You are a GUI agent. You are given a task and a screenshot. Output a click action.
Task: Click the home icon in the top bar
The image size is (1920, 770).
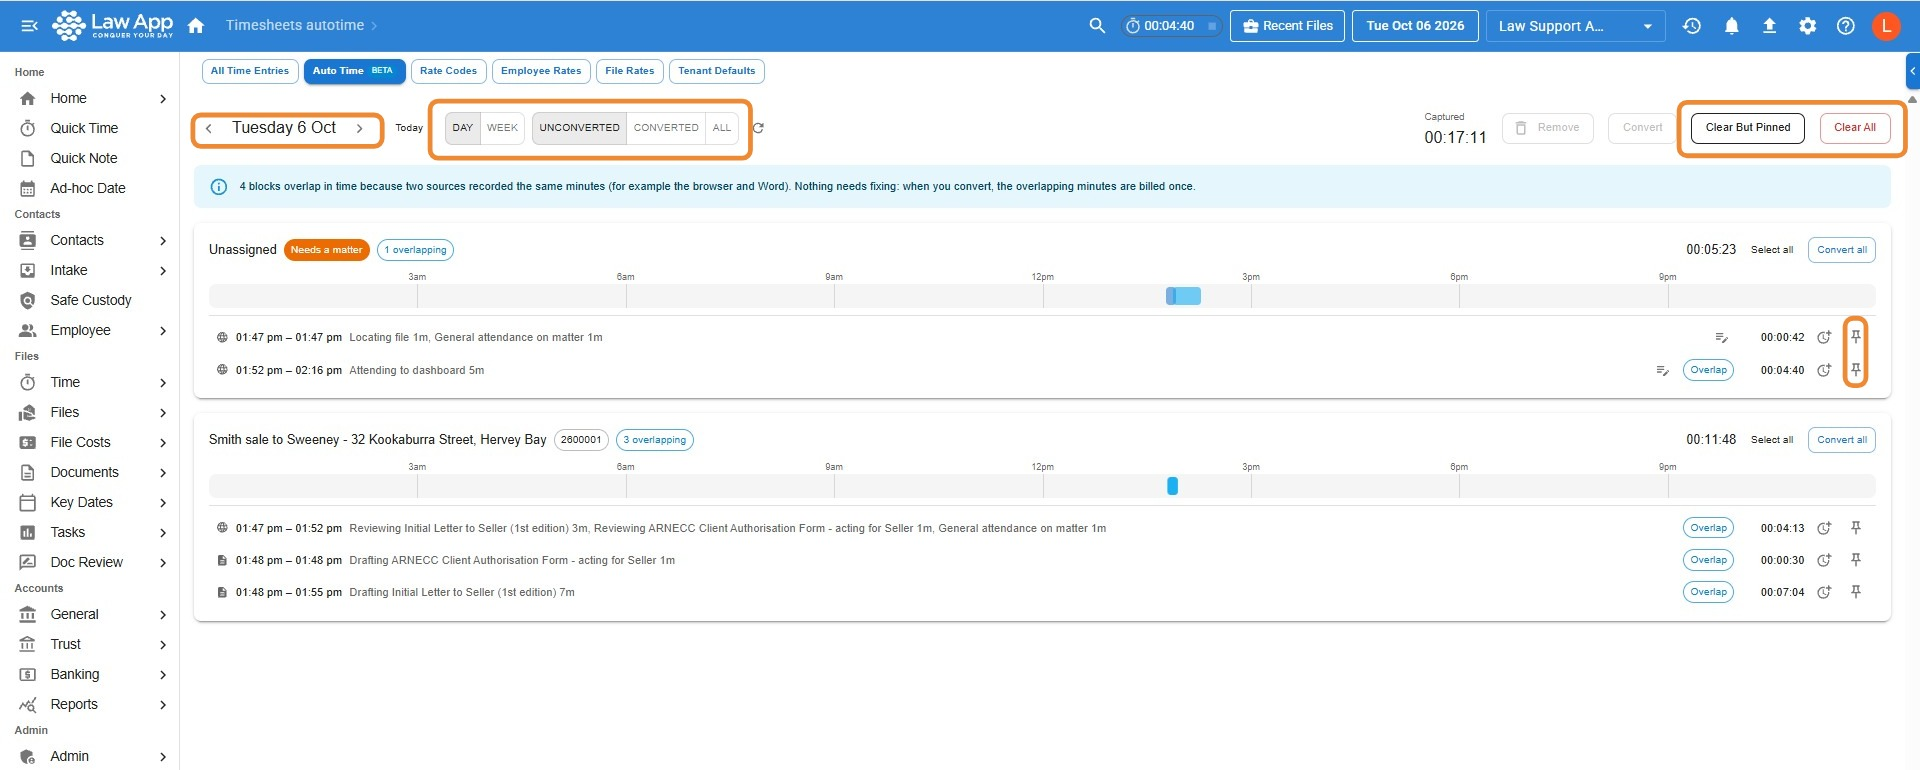click(196, 26)
